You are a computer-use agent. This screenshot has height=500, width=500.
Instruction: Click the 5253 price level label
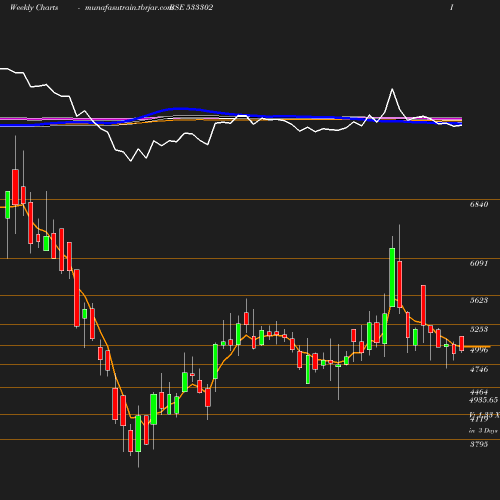tap(479, 329)
